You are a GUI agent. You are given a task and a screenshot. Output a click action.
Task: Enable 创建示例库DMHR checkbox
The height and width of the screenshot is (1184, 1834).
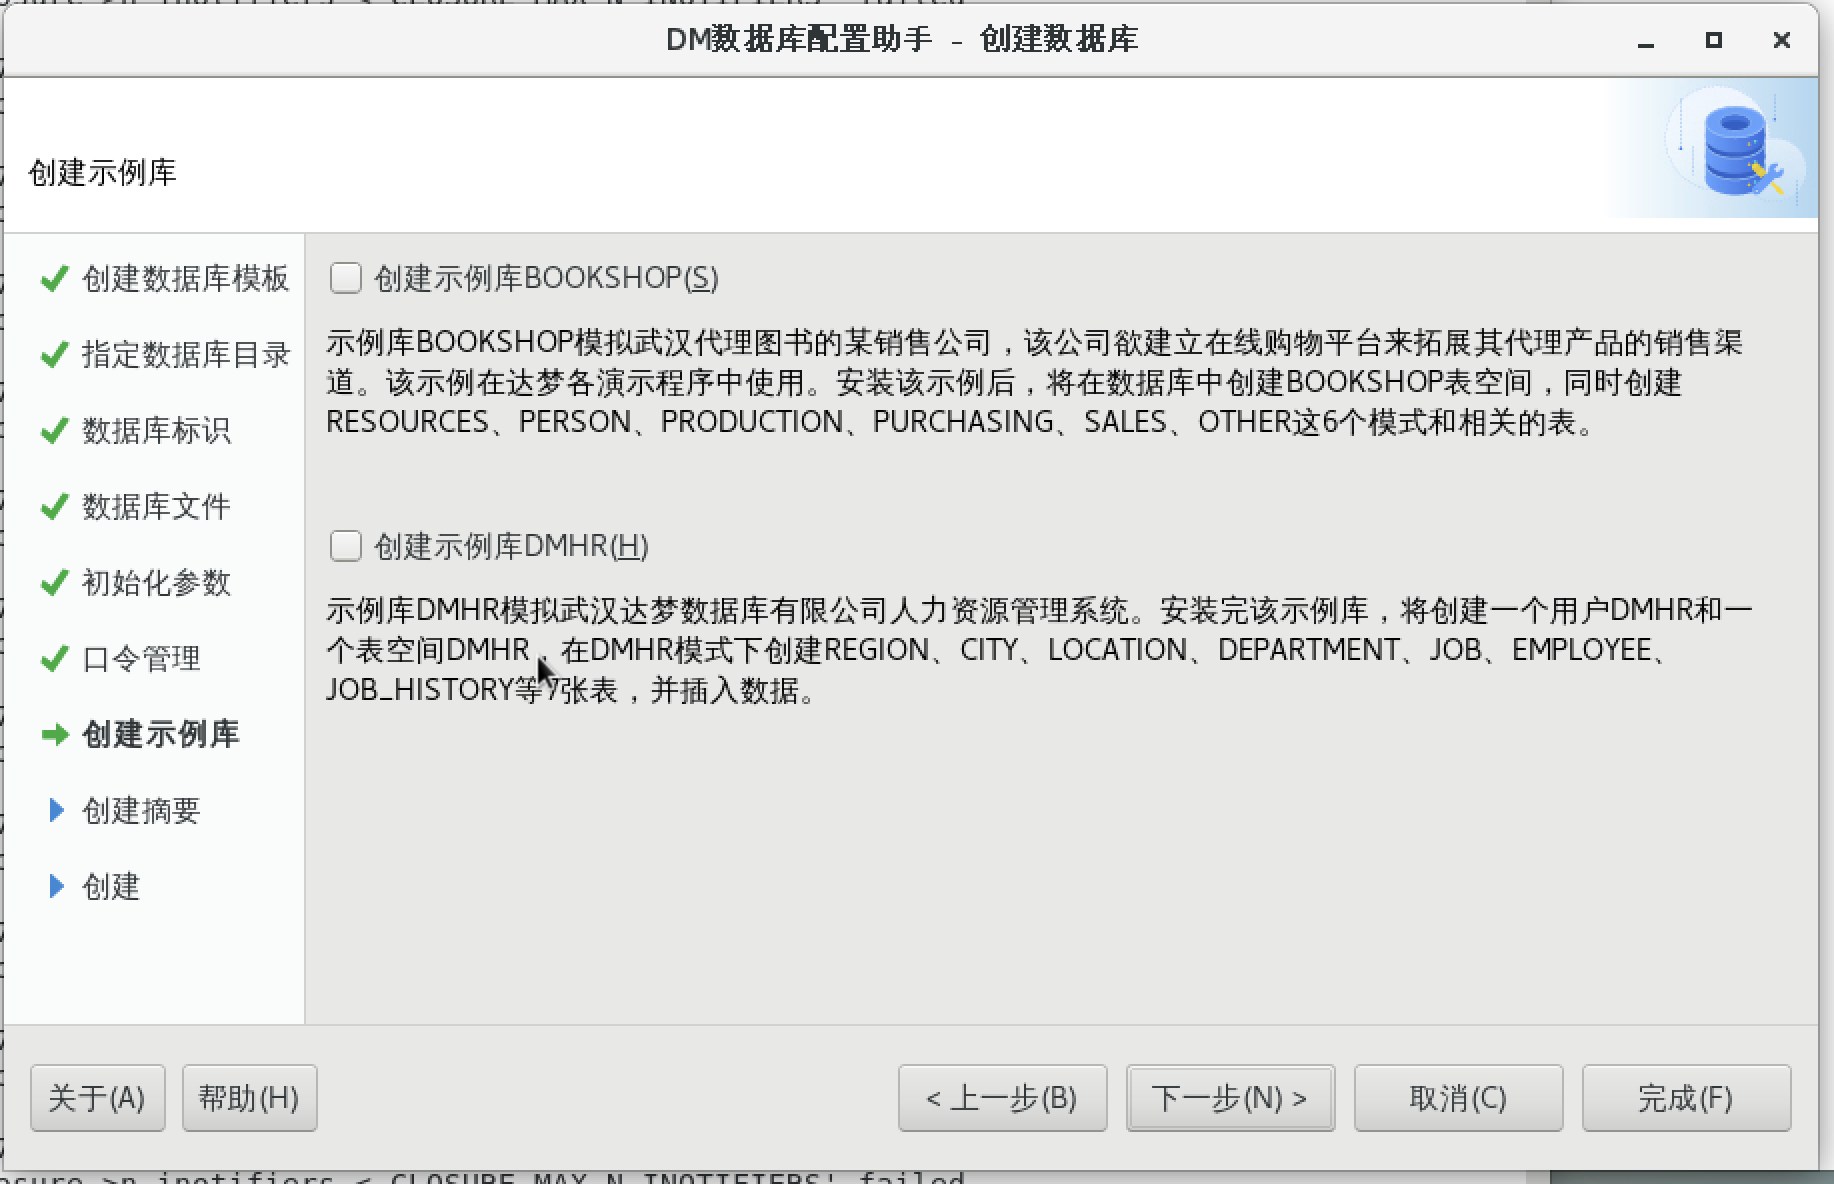(x=346, y=545)
